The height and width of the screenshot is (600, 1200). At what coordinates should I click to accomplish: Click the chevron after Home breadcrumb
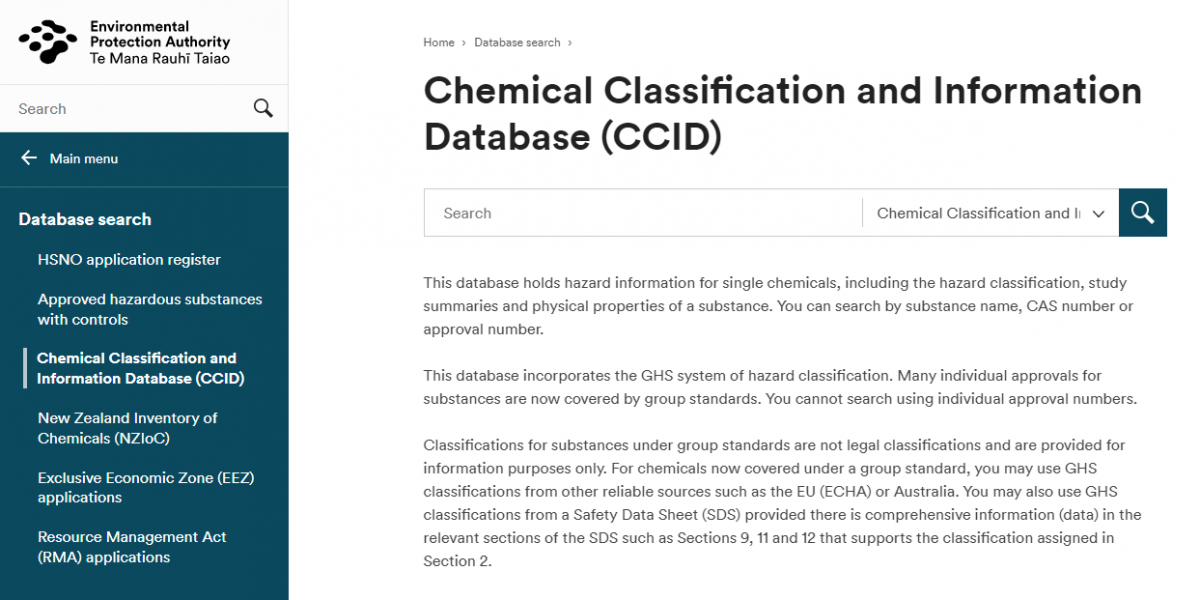click(x=465, y=43)
